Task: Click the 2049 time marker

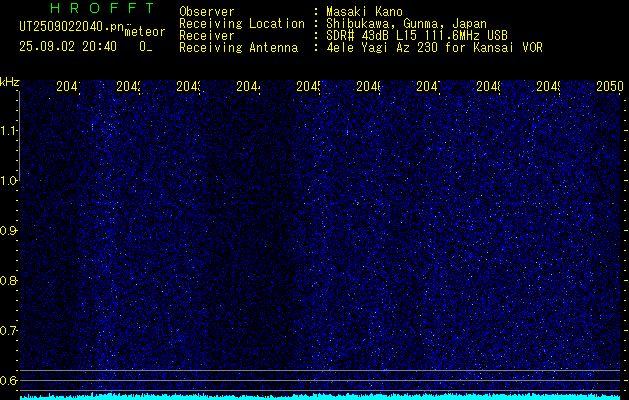Action: tap(549, 86)
